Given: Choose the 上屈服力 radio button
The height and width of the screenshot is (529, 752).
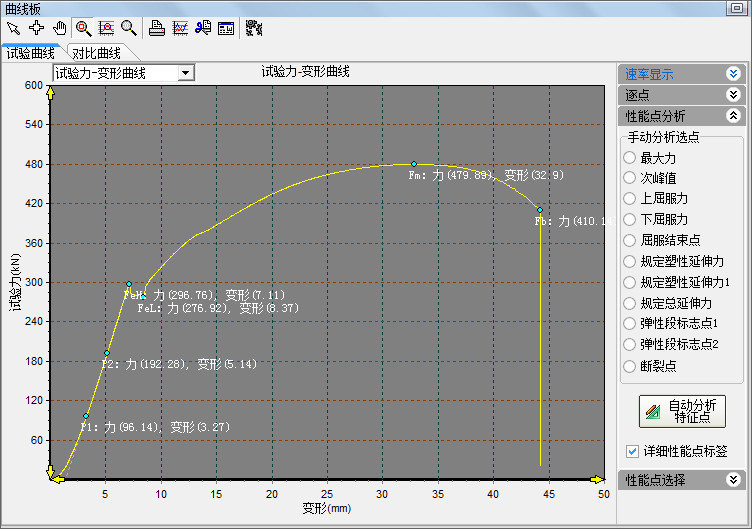Looking at the screenshot, I should click(x=629, y=198).
